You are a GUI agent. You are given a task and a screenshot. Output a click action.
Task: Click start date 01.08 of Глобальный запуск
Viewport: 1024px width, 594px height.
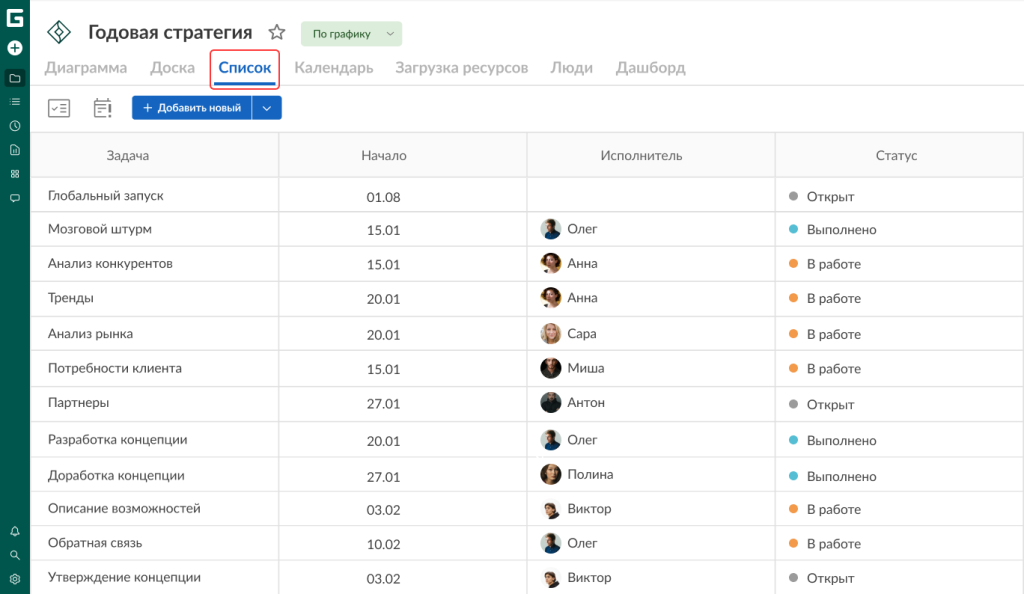[383, 197]
